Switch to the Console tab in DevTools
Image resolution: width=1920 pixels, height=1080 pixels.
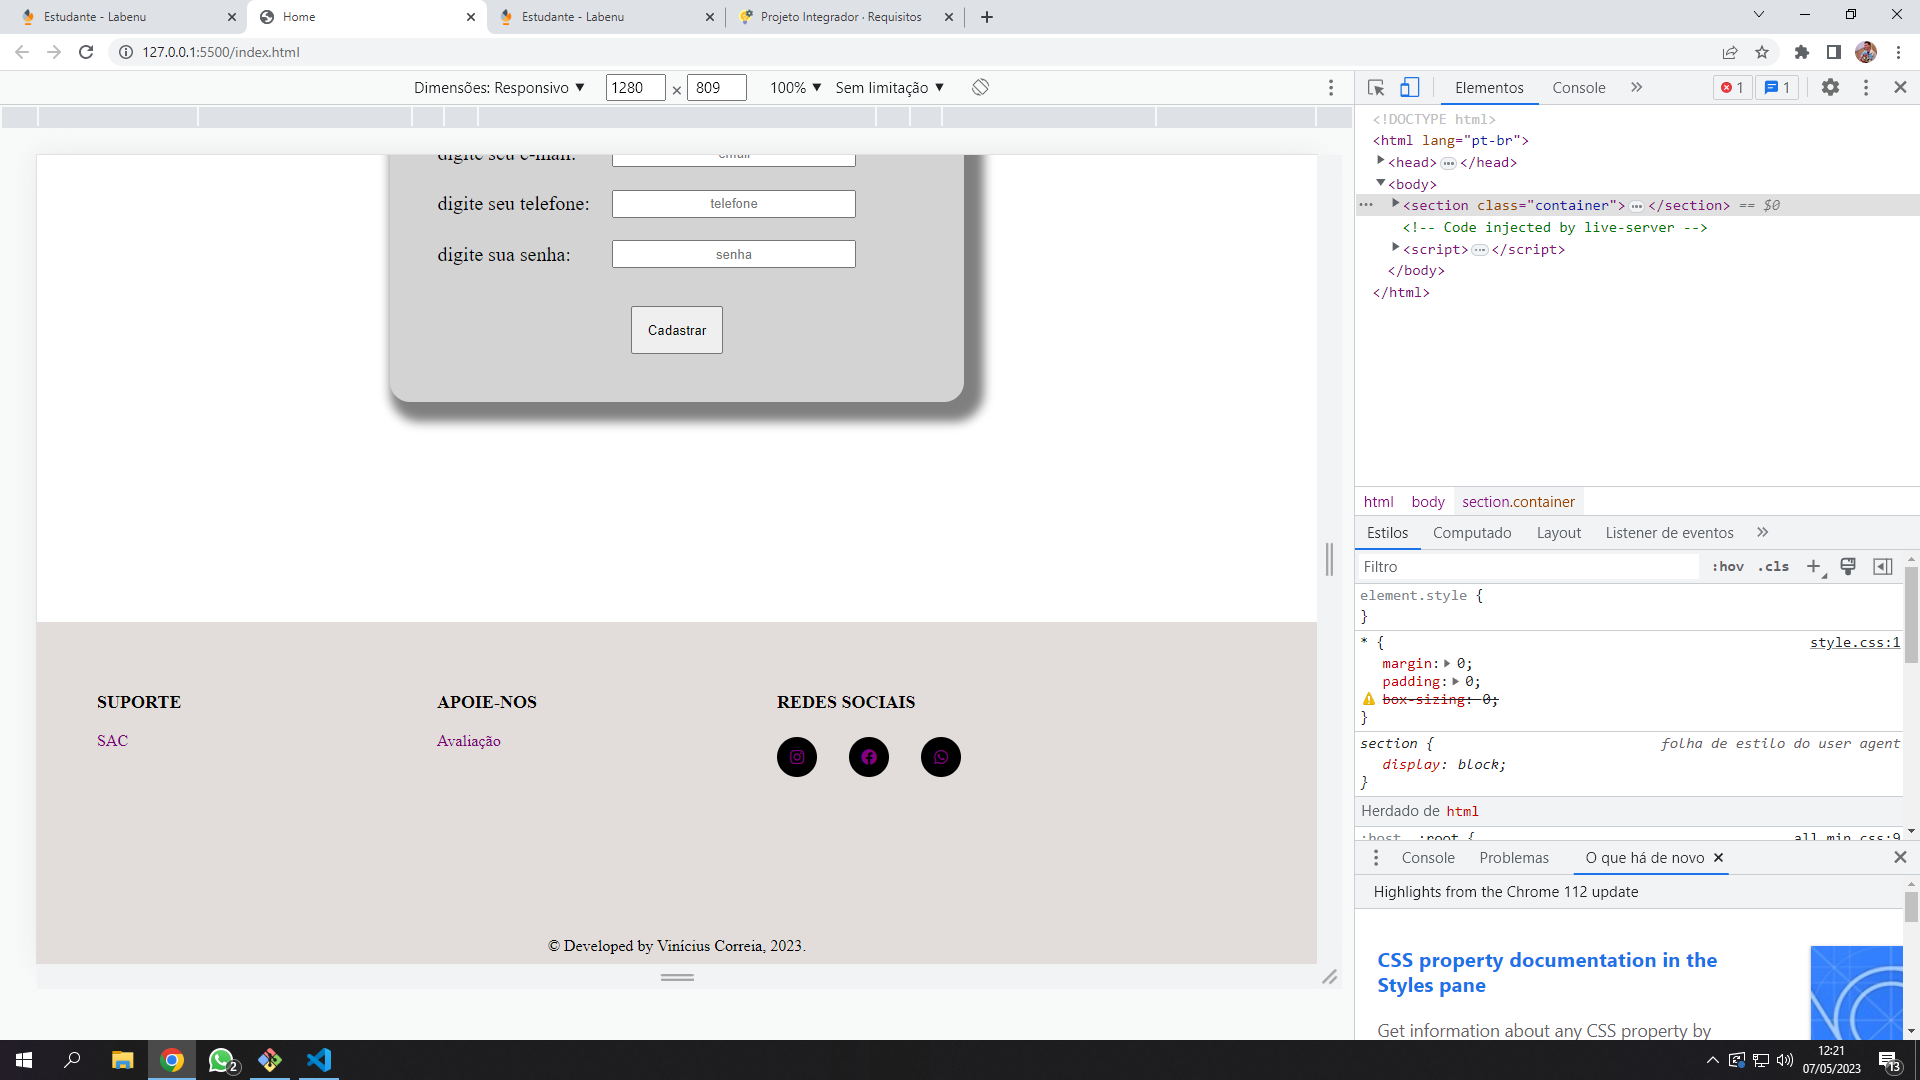click(x=1578, y=88)
